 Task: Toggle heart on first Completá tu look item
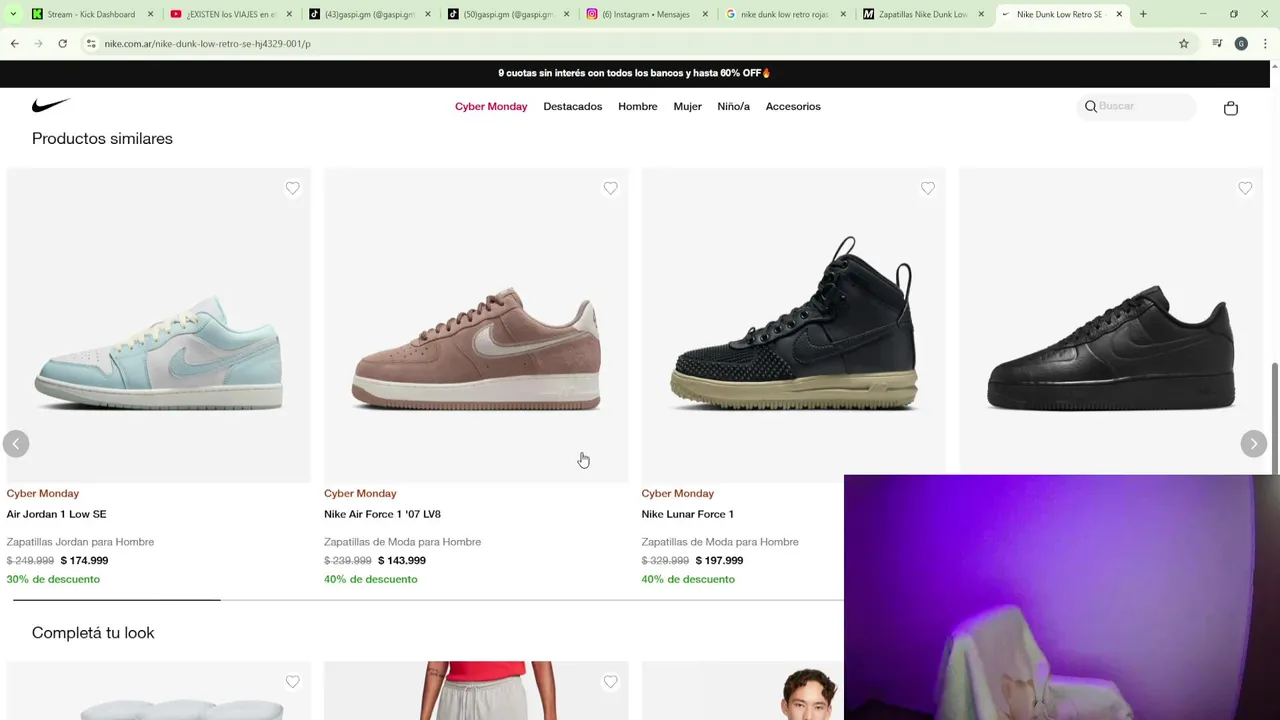(x=292, y=682)
